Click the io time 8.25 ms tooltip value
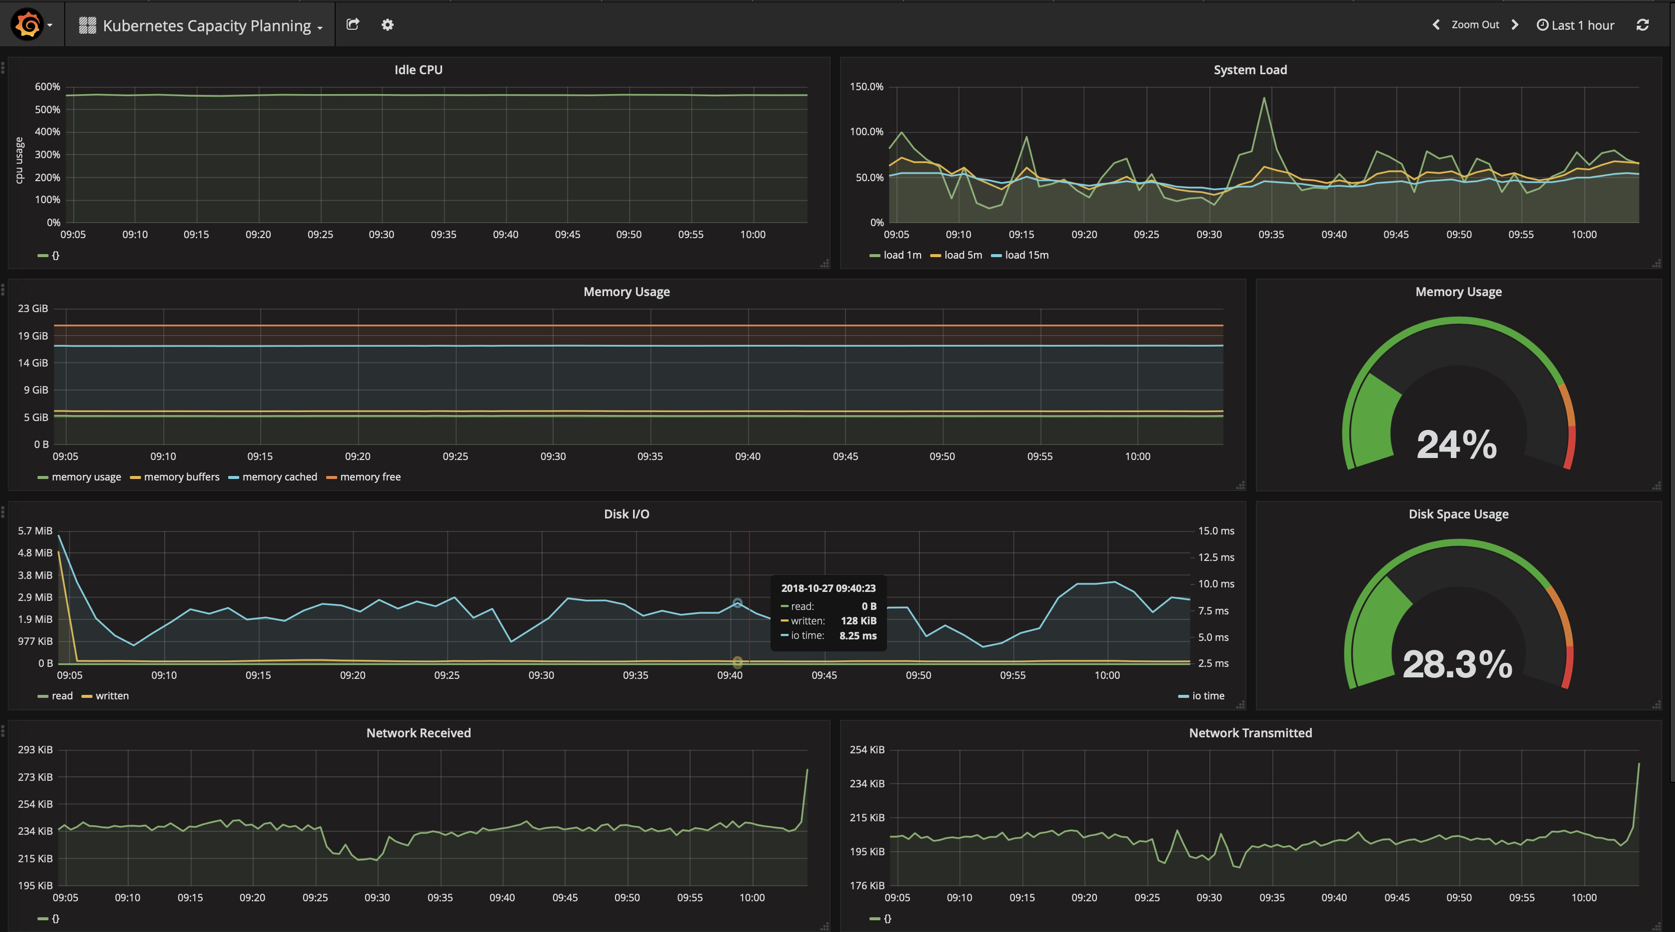 click(857, 636)
